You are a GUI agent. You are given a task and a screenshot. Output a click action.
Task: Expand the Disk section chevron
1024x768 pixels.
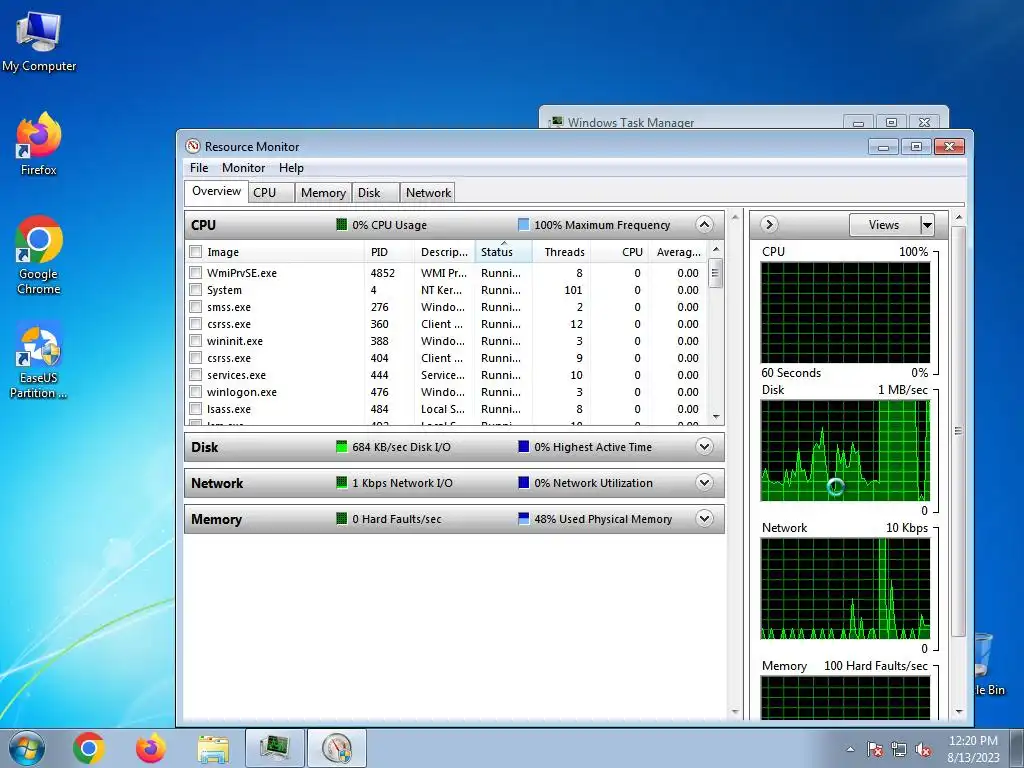704,447
